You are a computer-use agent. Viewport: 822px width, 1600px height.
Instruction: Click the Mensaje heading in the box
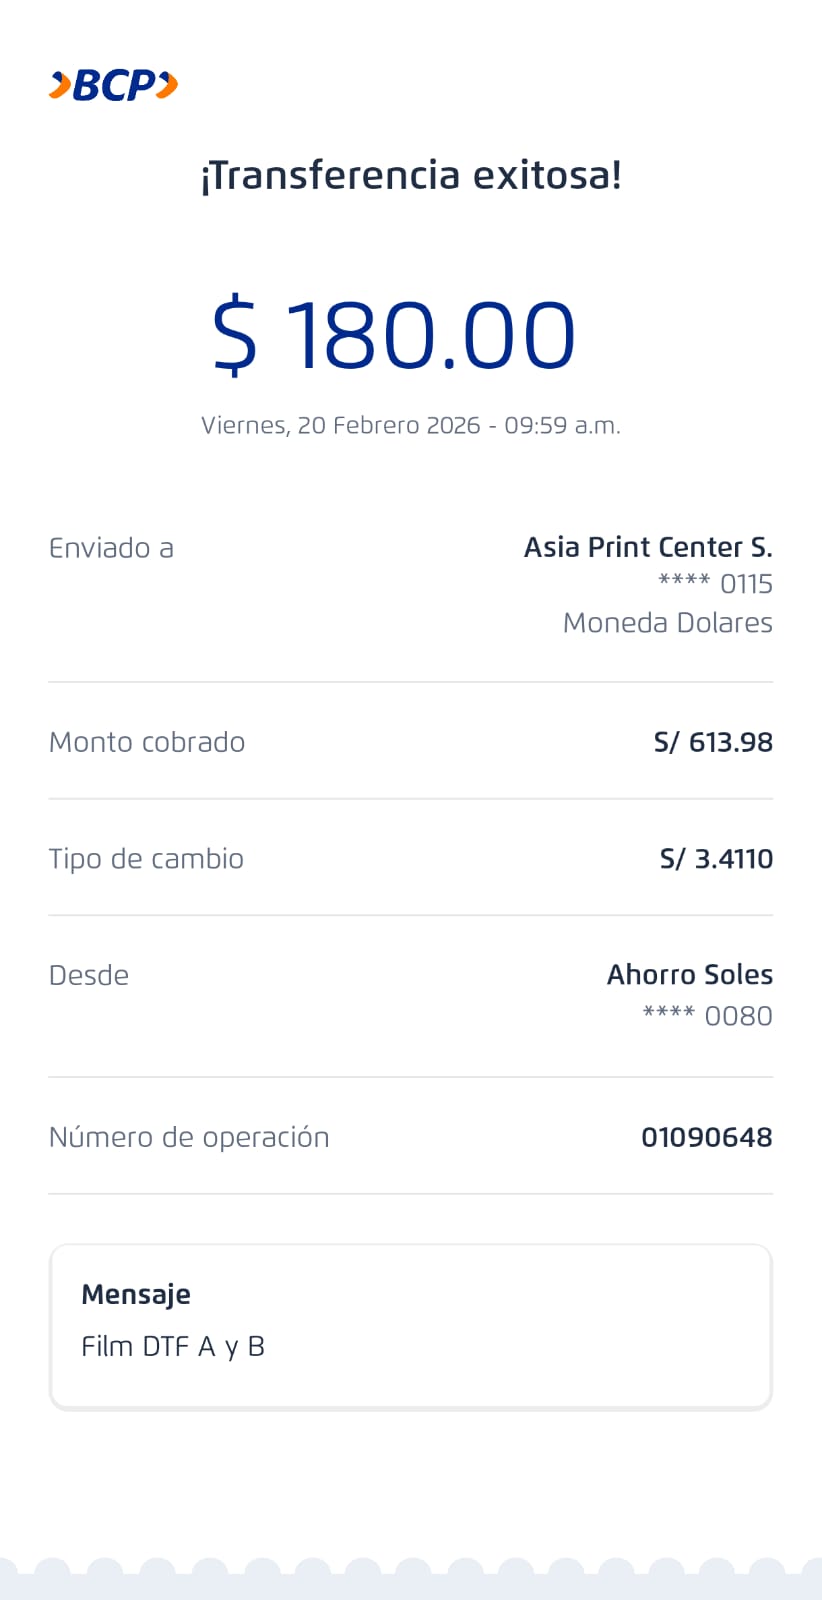[136, 1294]
